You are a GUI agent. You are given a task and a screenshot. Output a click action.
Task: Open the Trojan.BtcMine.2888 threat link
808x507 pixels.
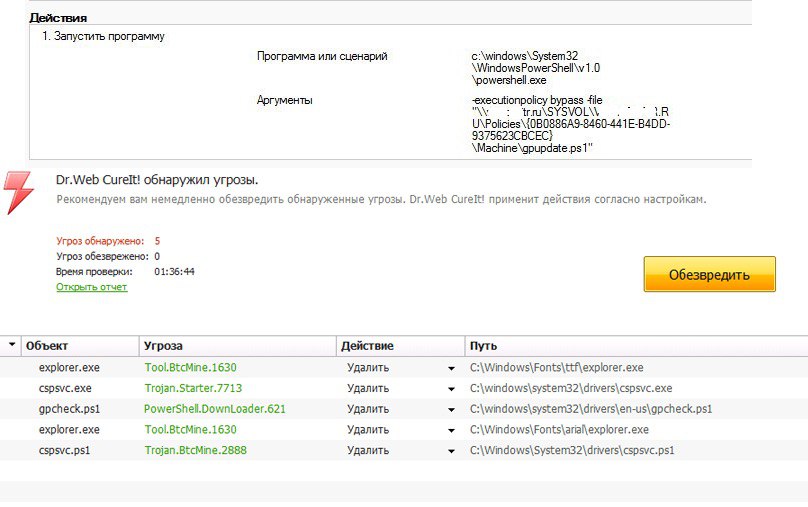195,450
